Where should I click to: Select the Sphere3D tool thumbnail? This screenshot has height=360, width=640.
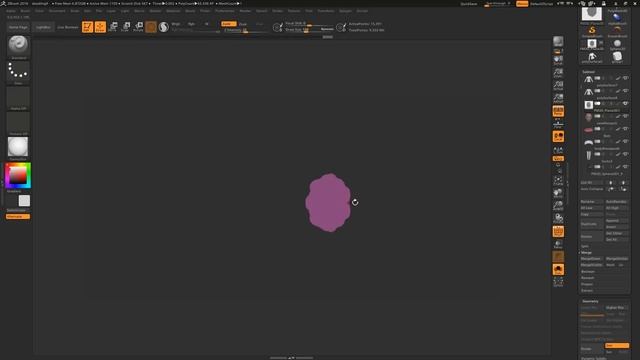[x=617, y=44]
